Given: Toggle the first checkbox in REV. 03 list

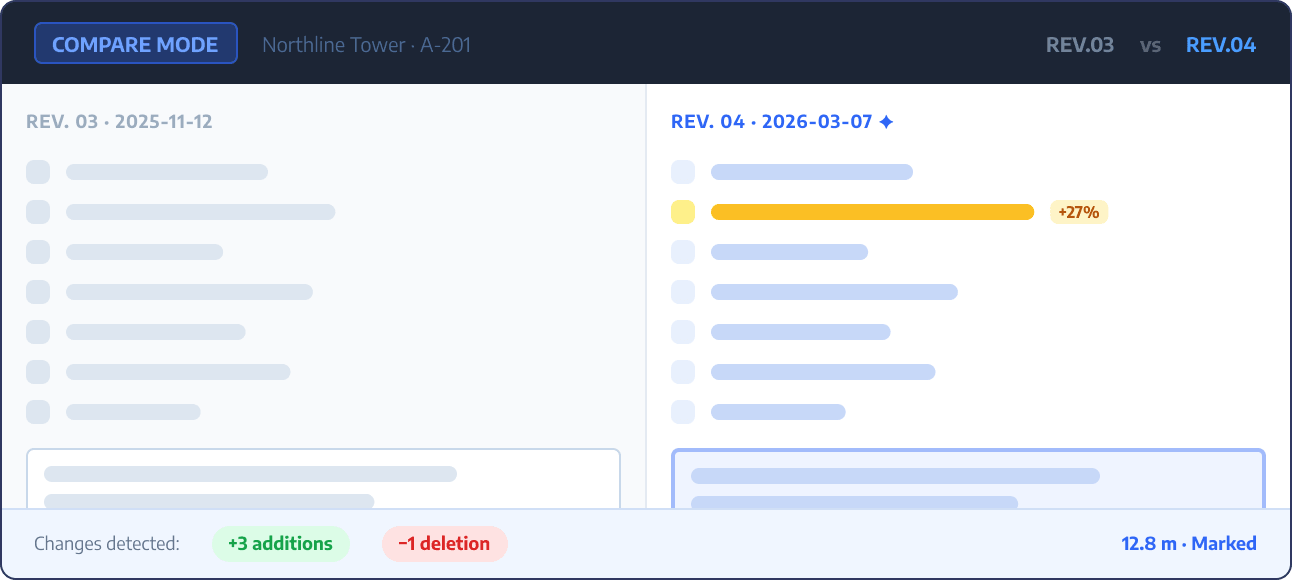Looking at the screenshot, I should pyautogui.click(x=38, y=172).
